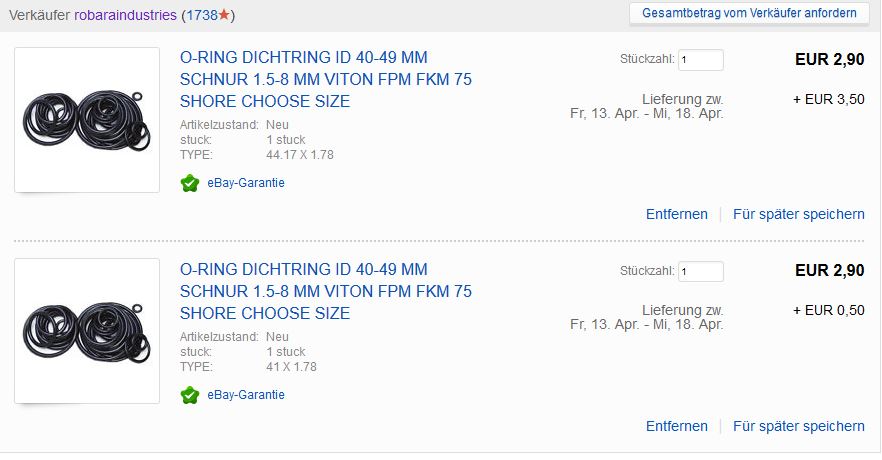This screenshot has height=460, width=882.
Task: Click the + EUR 3,50 shipping cost
Action: pos(828,99)
